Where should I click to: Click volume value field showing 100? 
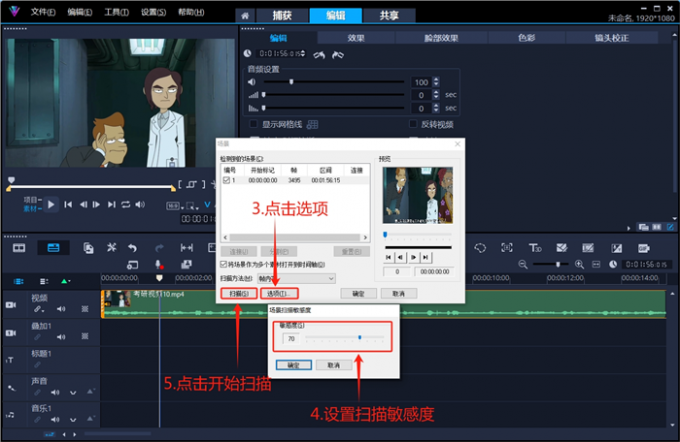point(422,82)
